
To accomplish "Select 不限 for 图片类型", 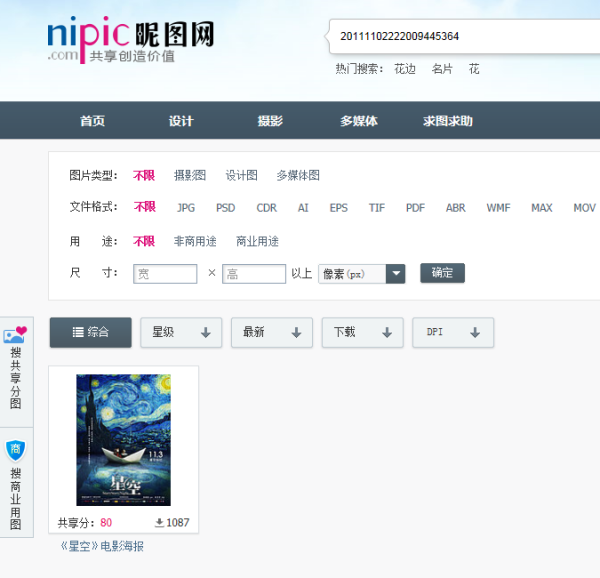I will pyautogui.click(x=144, y=176).
